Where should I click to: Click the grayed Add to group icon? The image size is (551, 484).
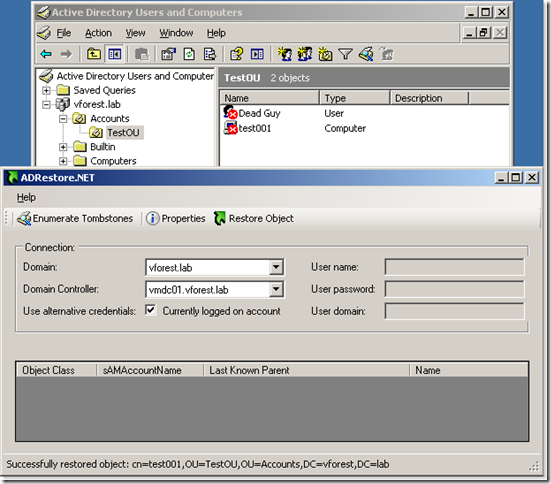click(387, 54)
